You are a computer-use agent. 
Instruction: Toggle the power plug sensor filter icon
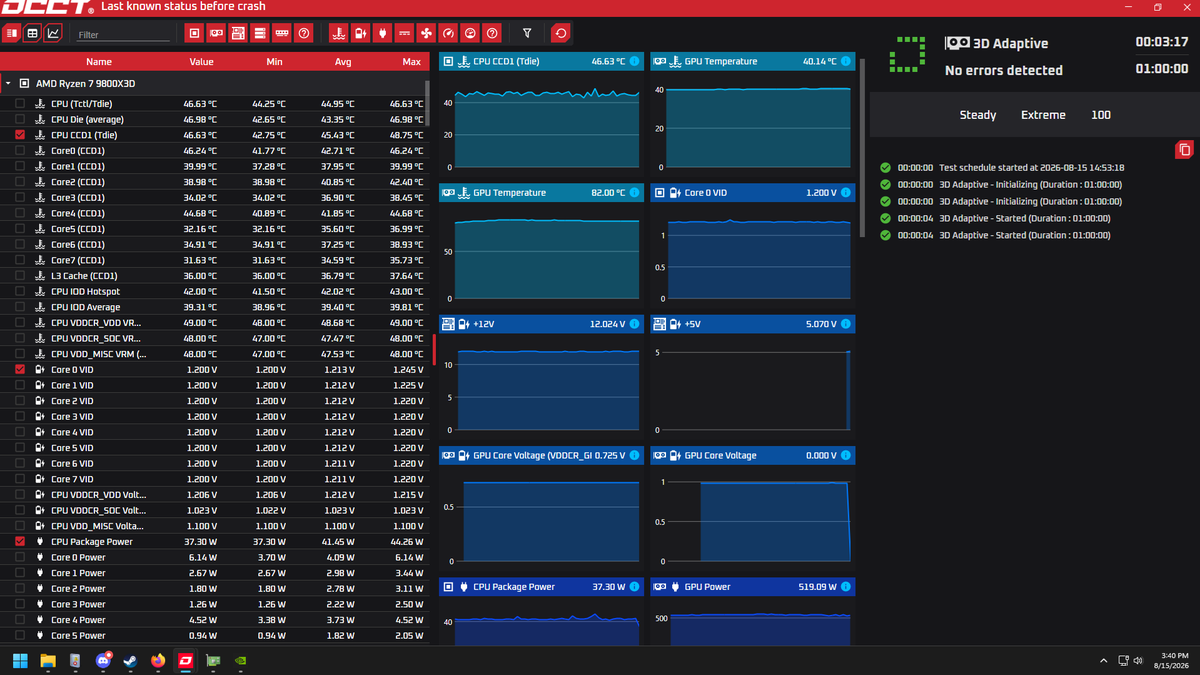coord(382,33)
